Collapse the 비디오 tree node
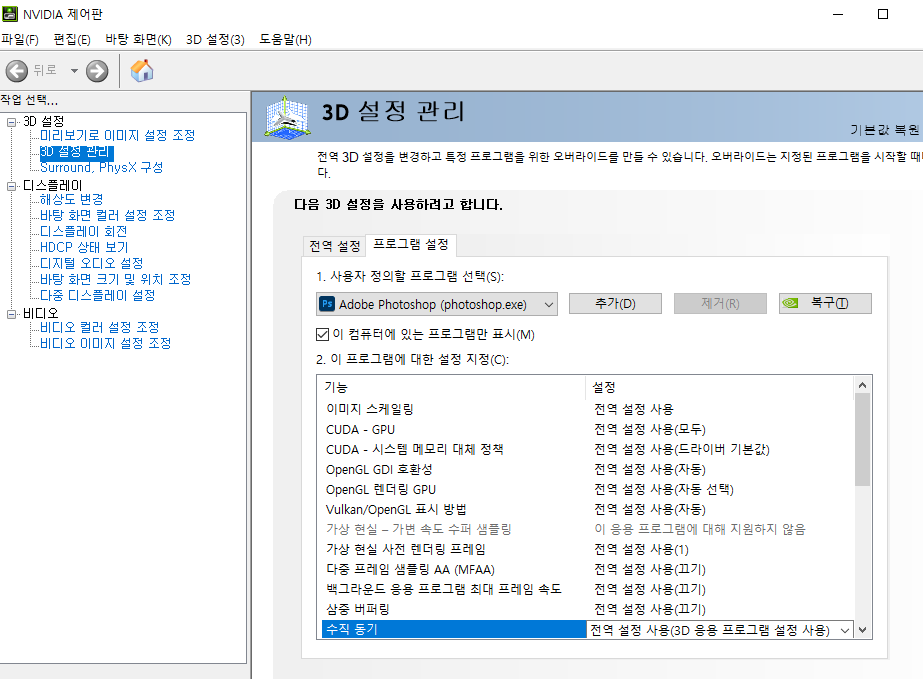 [x=11, y=314]
